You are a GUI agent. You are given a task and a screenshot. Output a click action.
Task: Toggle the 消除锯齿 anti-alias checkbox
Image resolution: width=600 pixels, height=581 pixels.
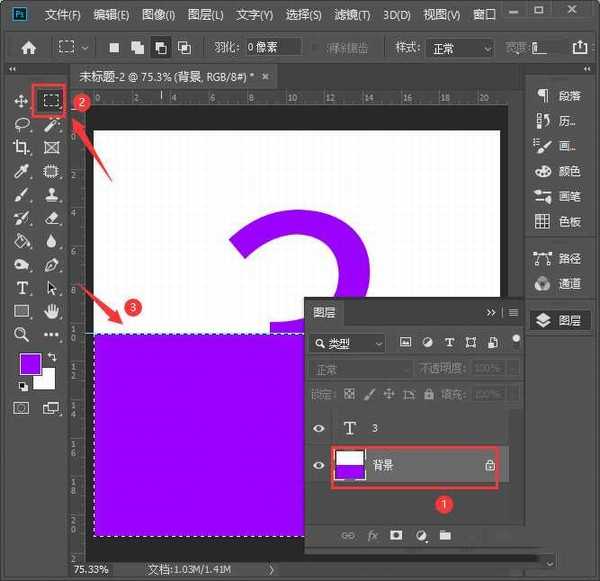point(318,48)
